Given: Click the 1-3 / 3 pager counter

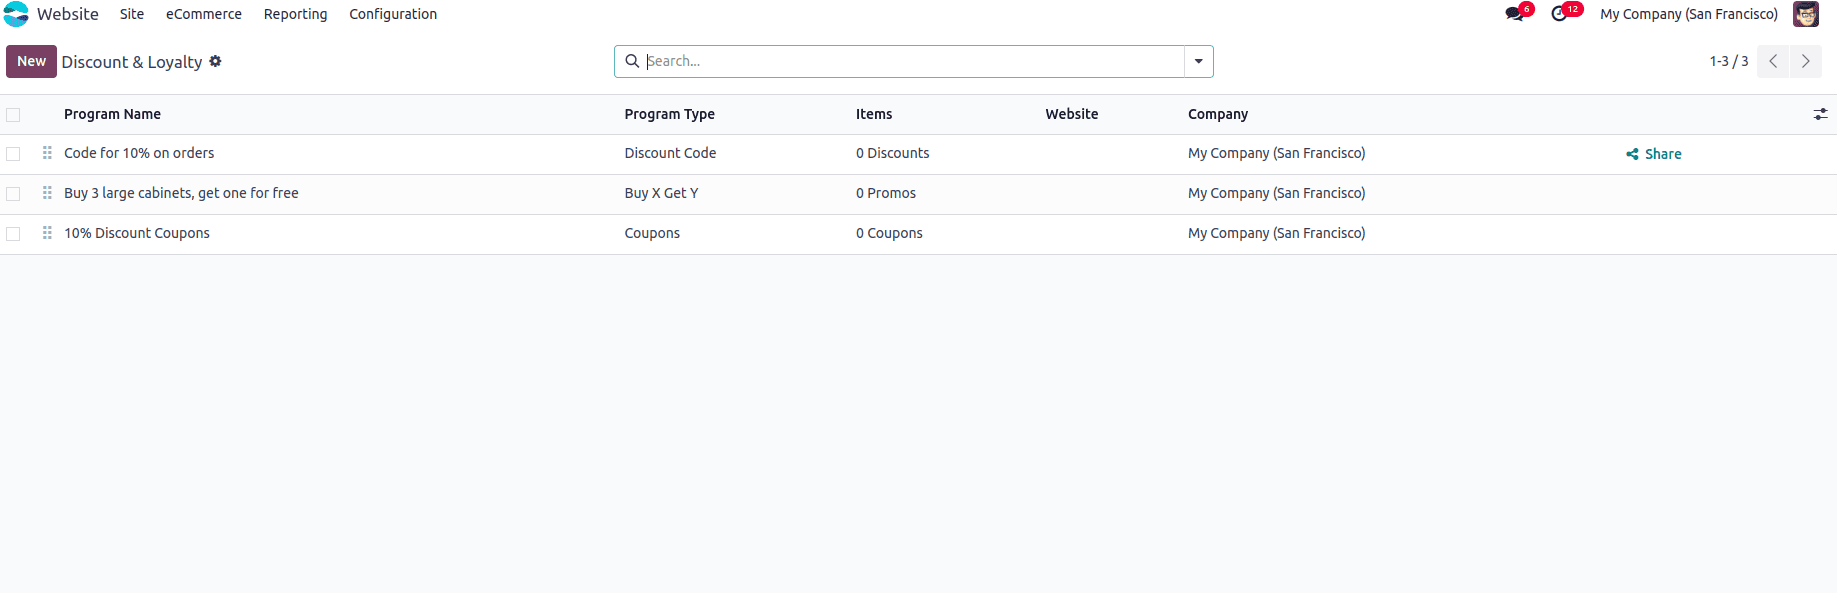Looking at the screenshot, I should coord(1729,61).
